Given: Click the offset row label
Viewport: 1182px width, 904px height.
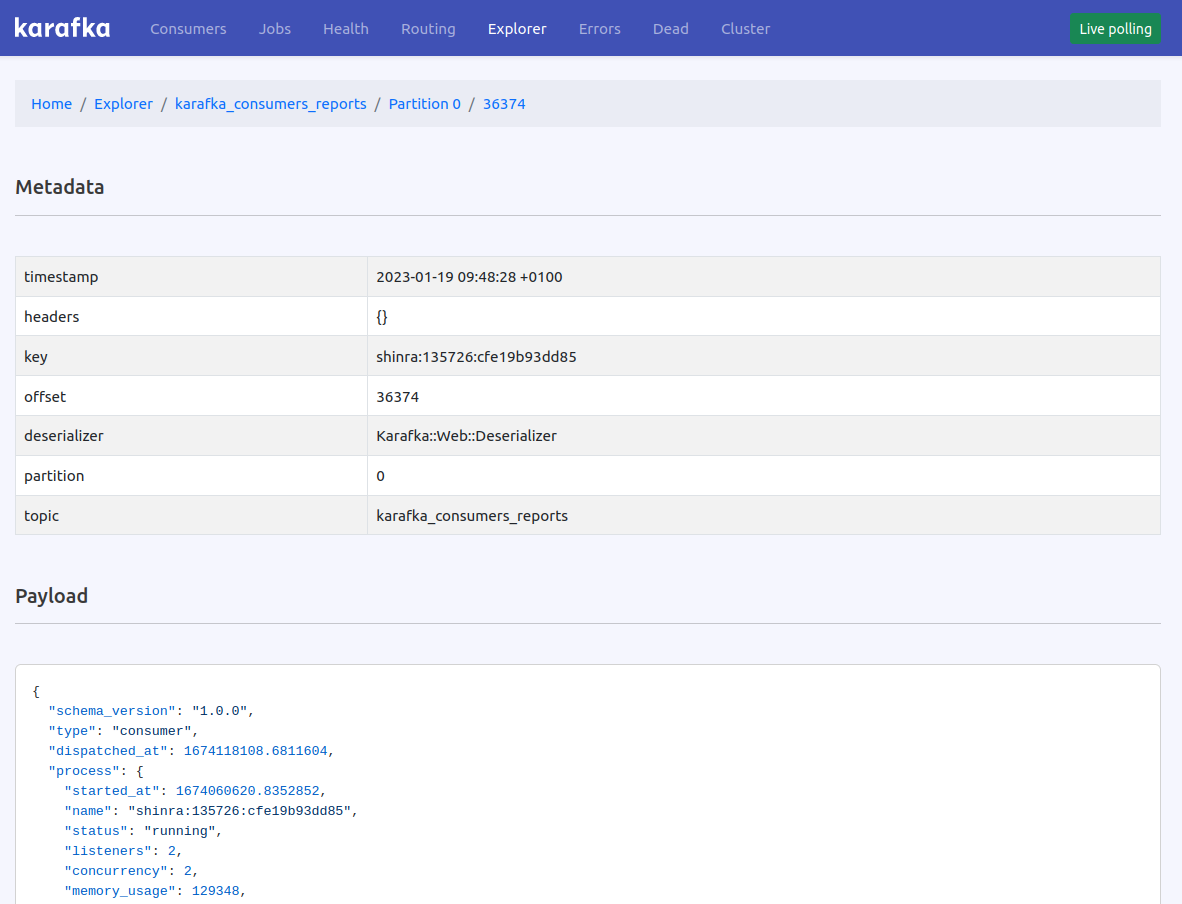Looking at the screenshot, I should (x=45, y=397).
